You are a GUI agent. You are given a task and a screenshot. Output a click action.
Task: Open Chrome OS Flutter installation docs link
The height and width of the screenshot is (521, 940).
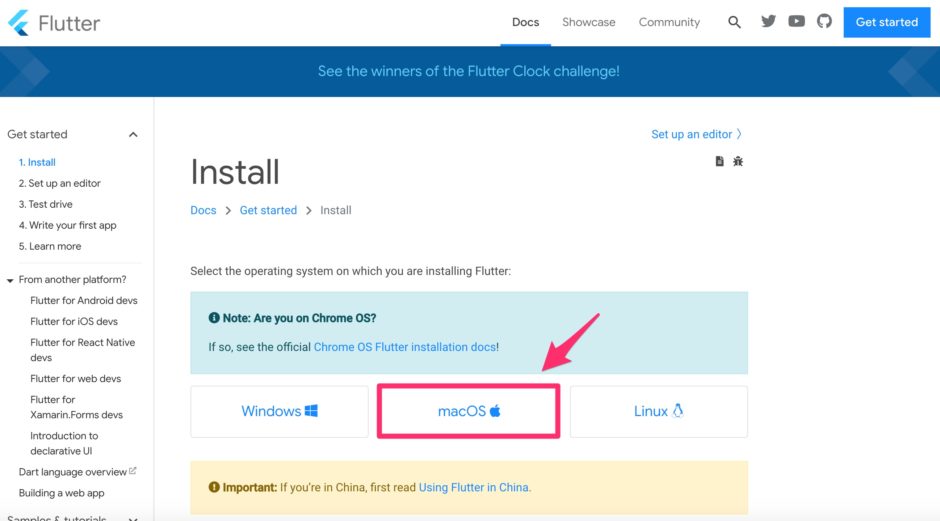[404, 347]
